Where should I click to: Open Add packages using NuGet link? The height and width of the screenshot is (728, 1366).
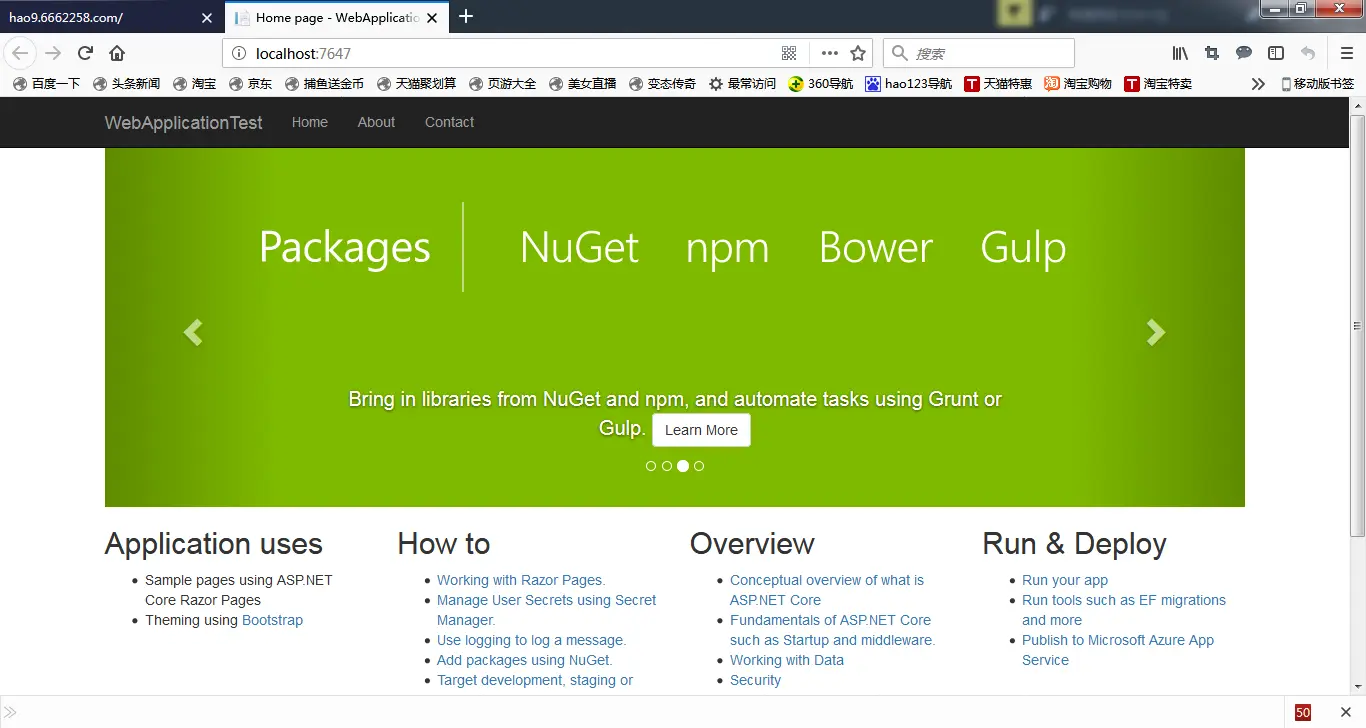tap(524, 660)
